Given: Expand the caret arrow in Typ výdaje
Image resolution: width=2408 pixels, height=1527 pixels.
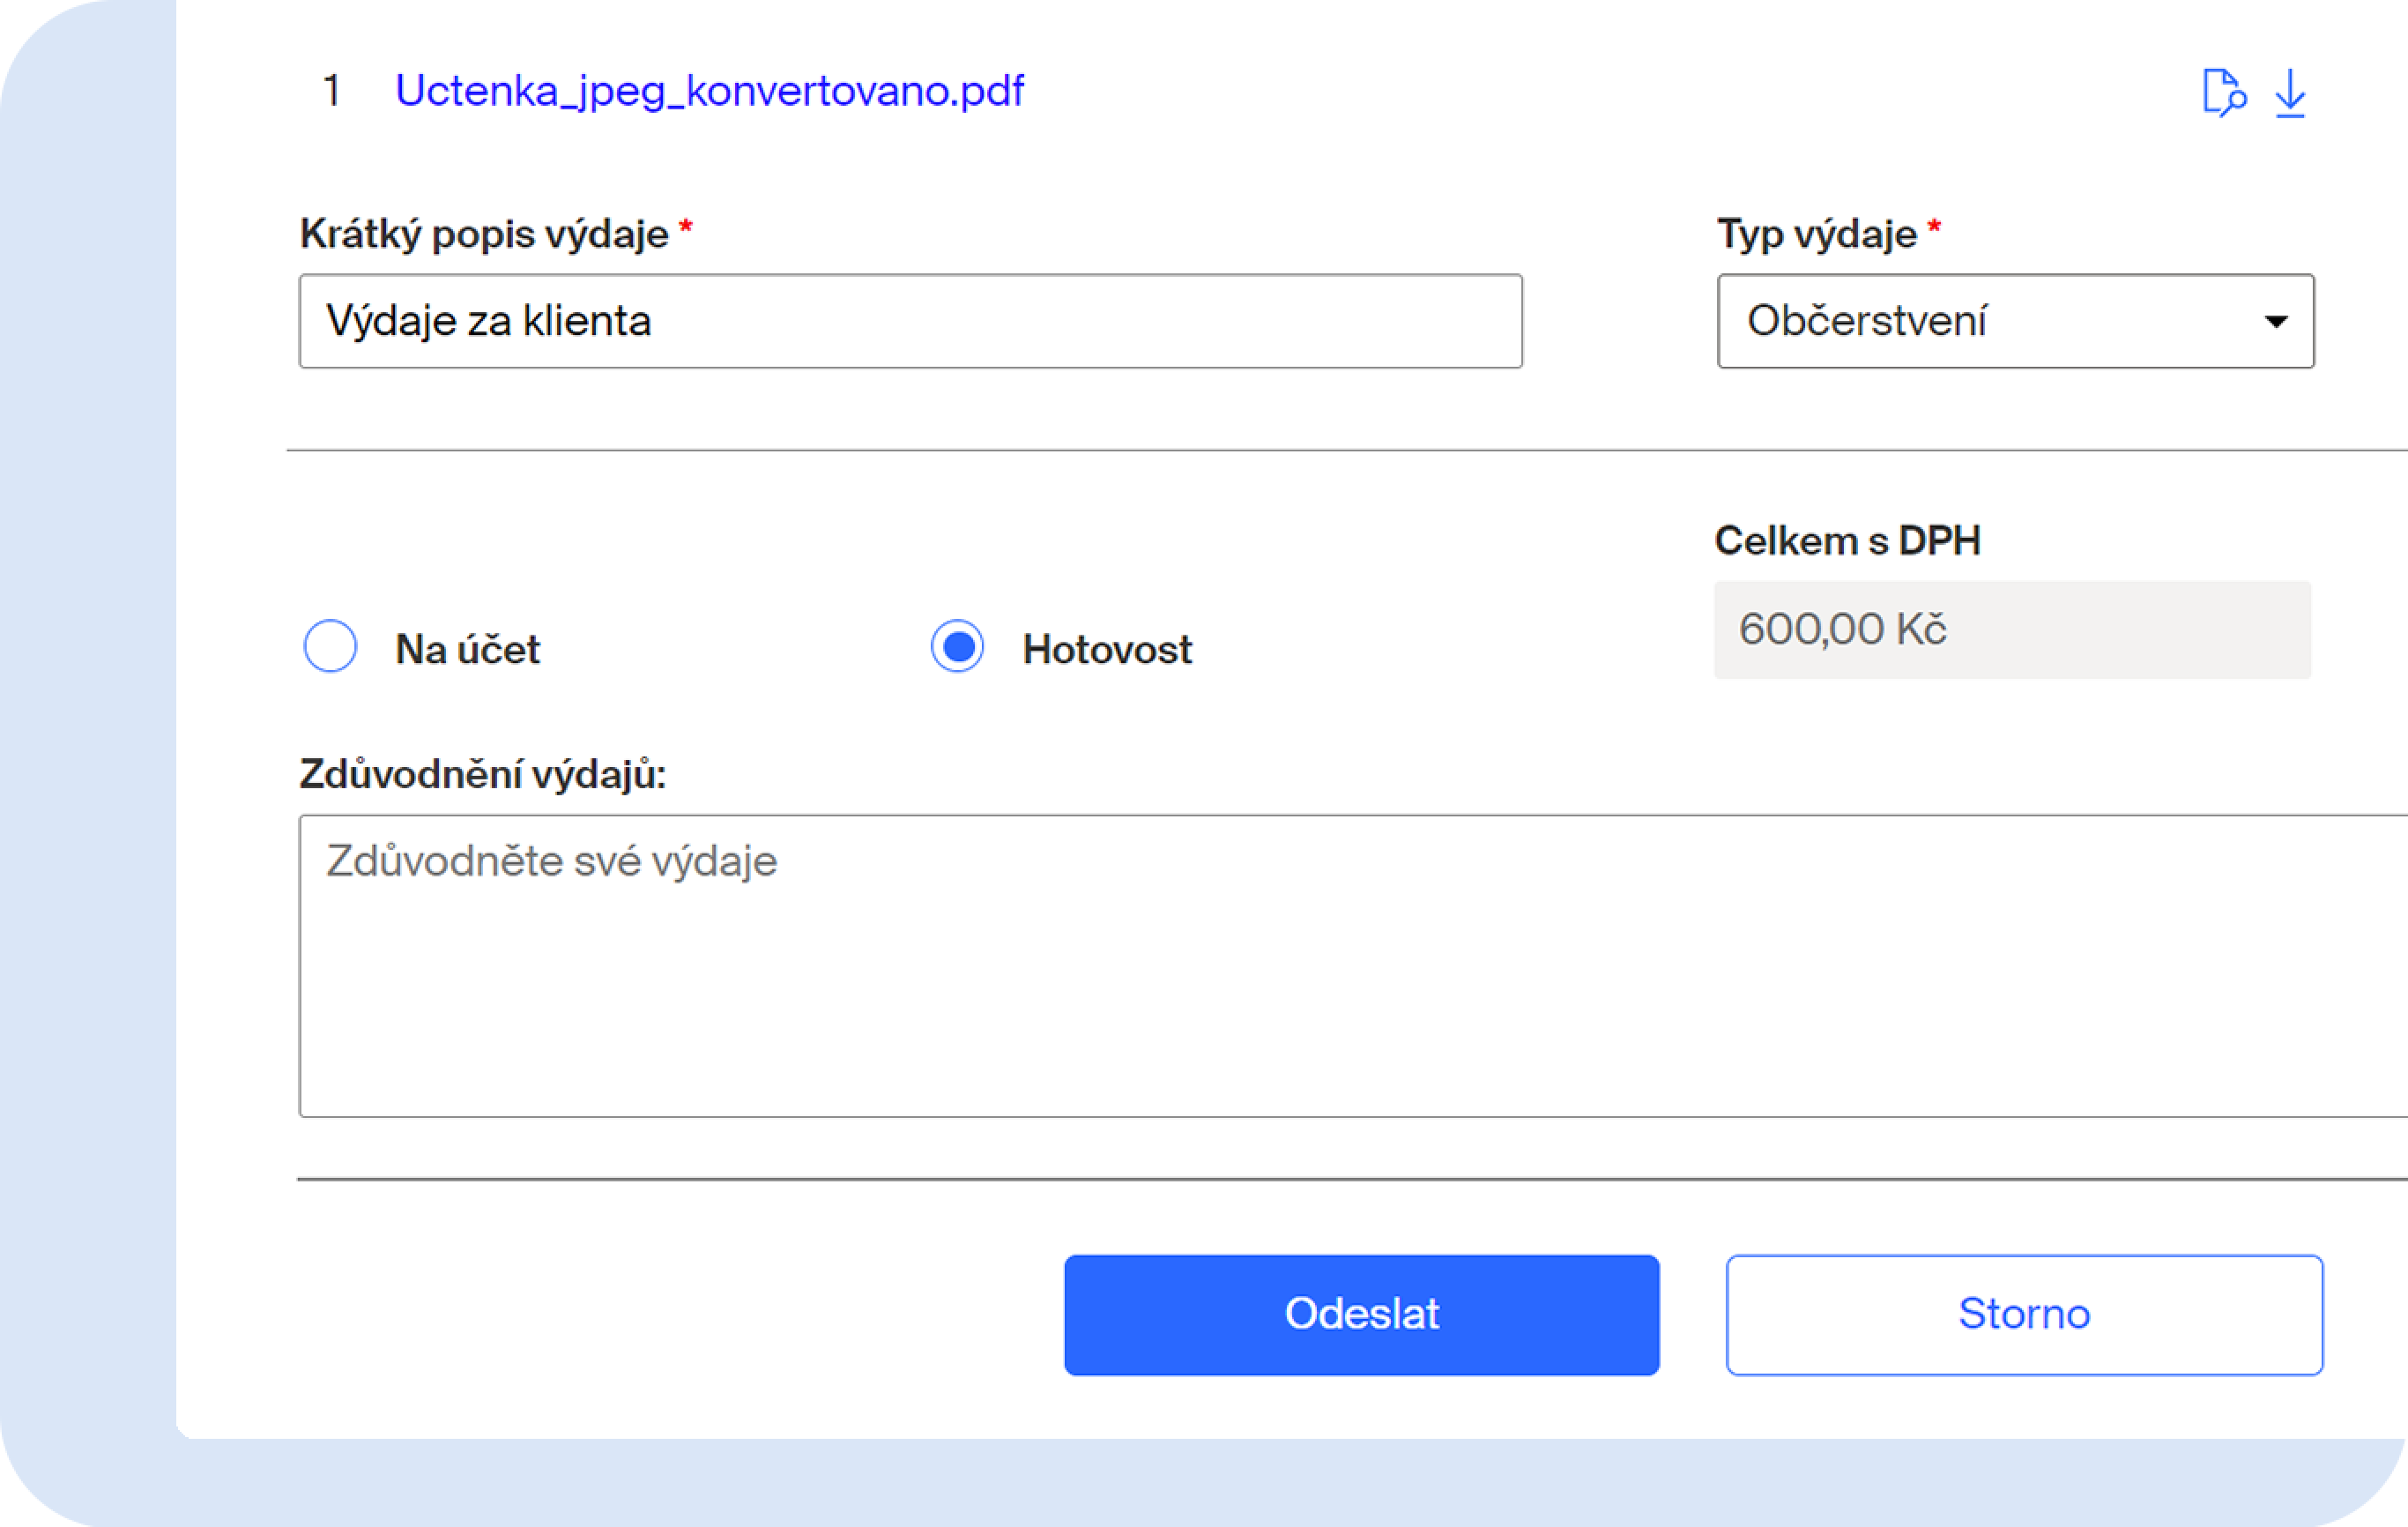Looking at the screenshot, I should coord(2276,322).
